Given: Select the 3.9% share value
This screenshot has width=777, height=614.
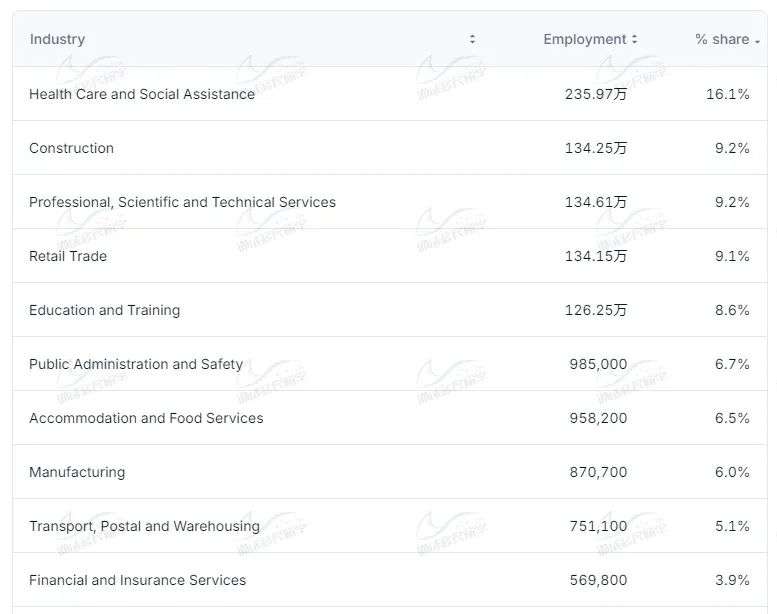Looking at the screenshot, I should point(732,580).
